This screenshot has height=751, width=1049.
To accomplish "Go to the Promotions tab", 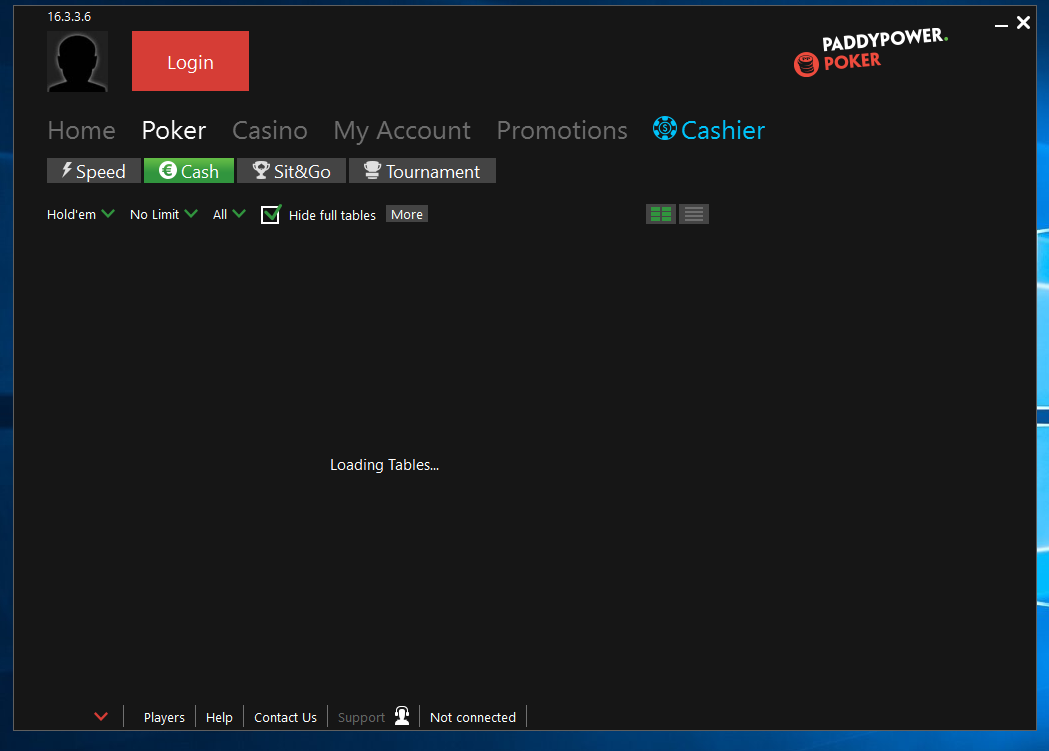I will click(562, 130).
